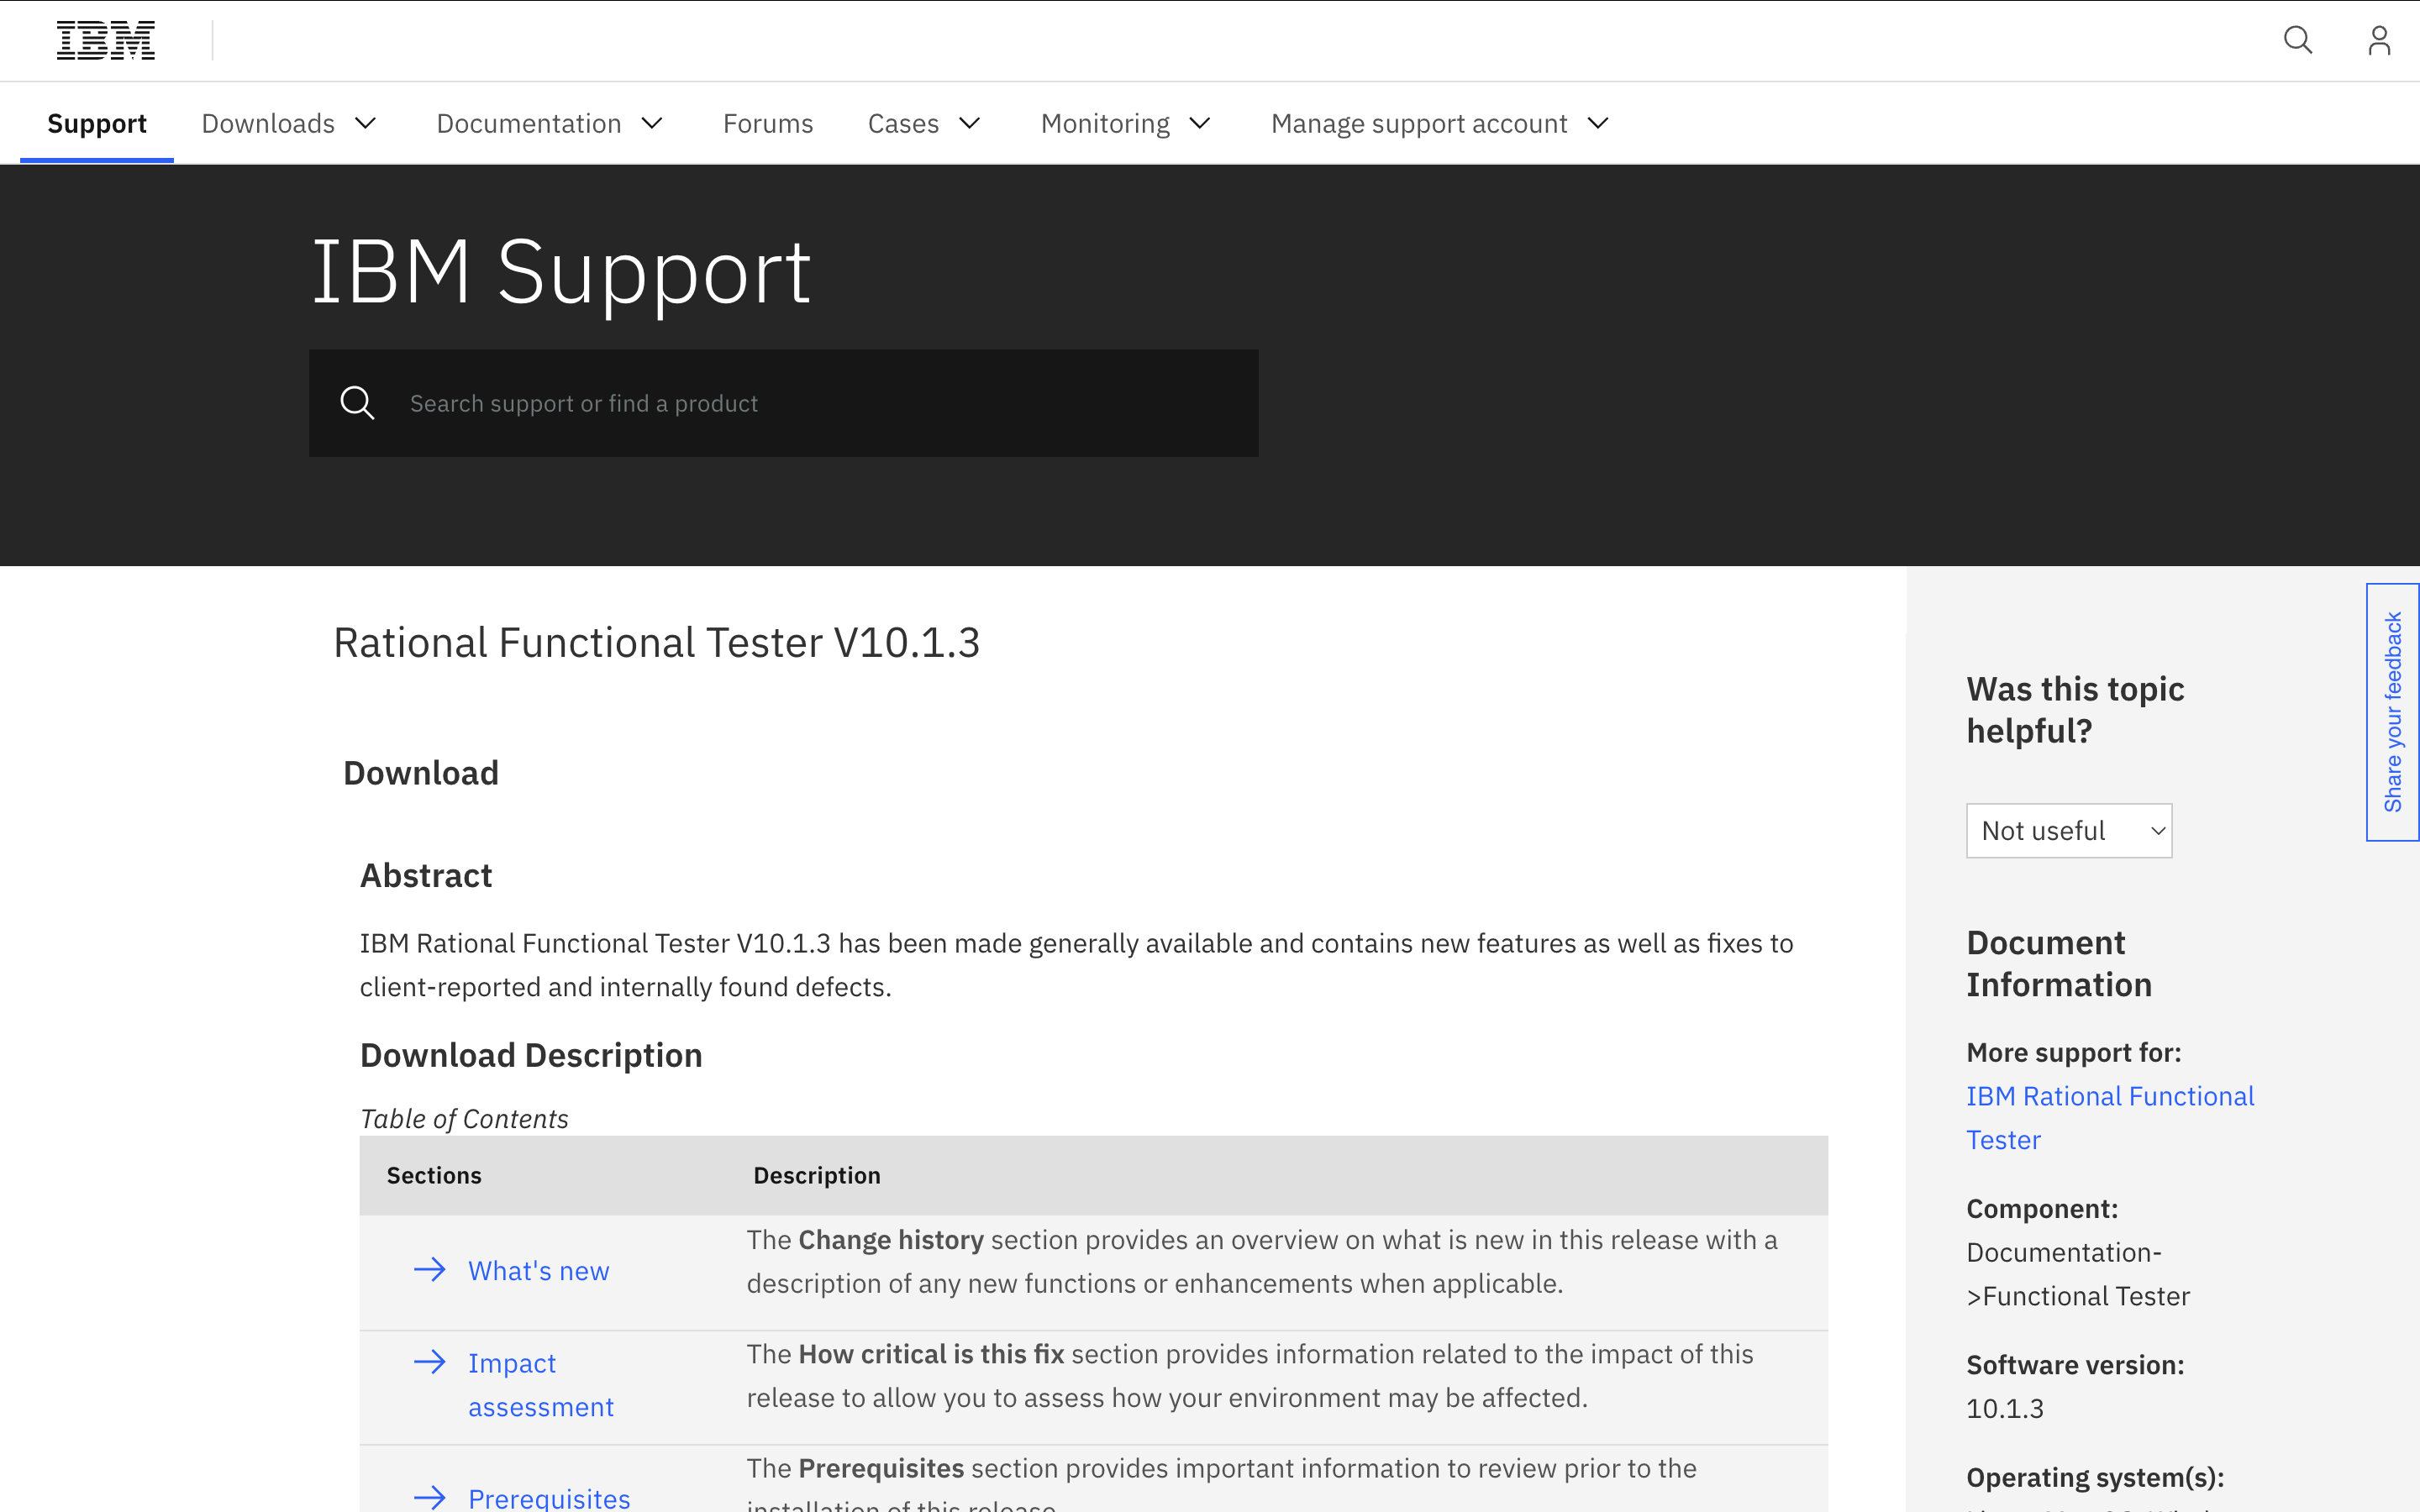Open the user profile icon
This screenshot has width=2420, height=1512.
(x=2379, y=41)
